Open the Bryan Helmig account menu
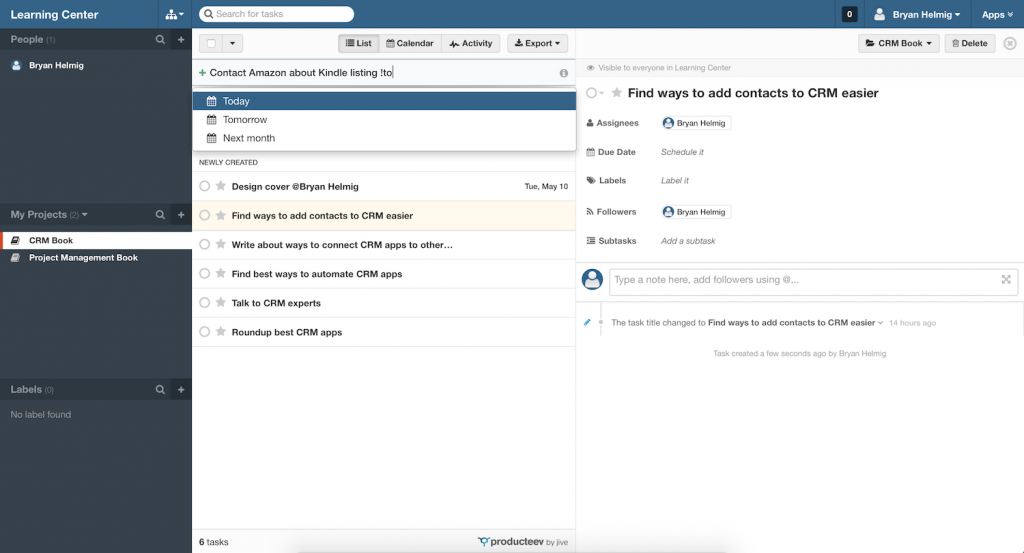The image size is (1024, 553). pos(917,14)
